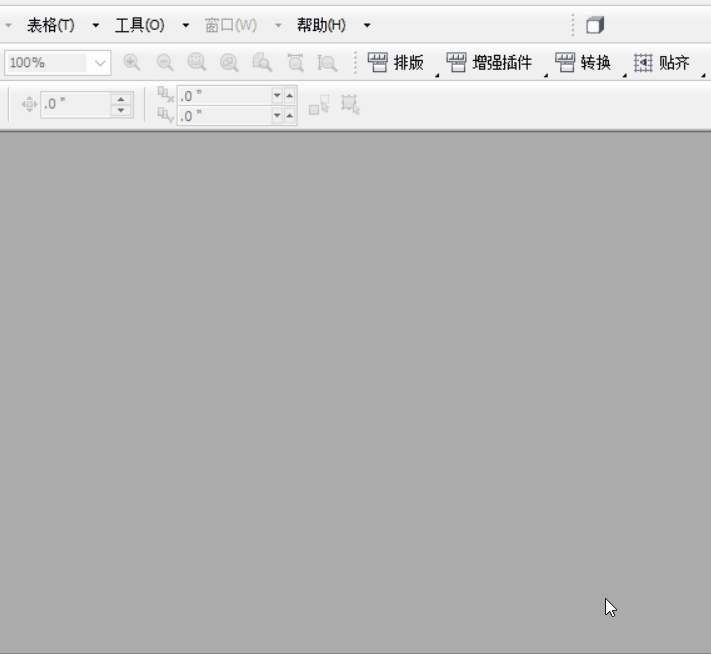The width and height of the screenshot is (711, 654).
Task: Click the zoom in magnifier icon
Action: point(131,63)
